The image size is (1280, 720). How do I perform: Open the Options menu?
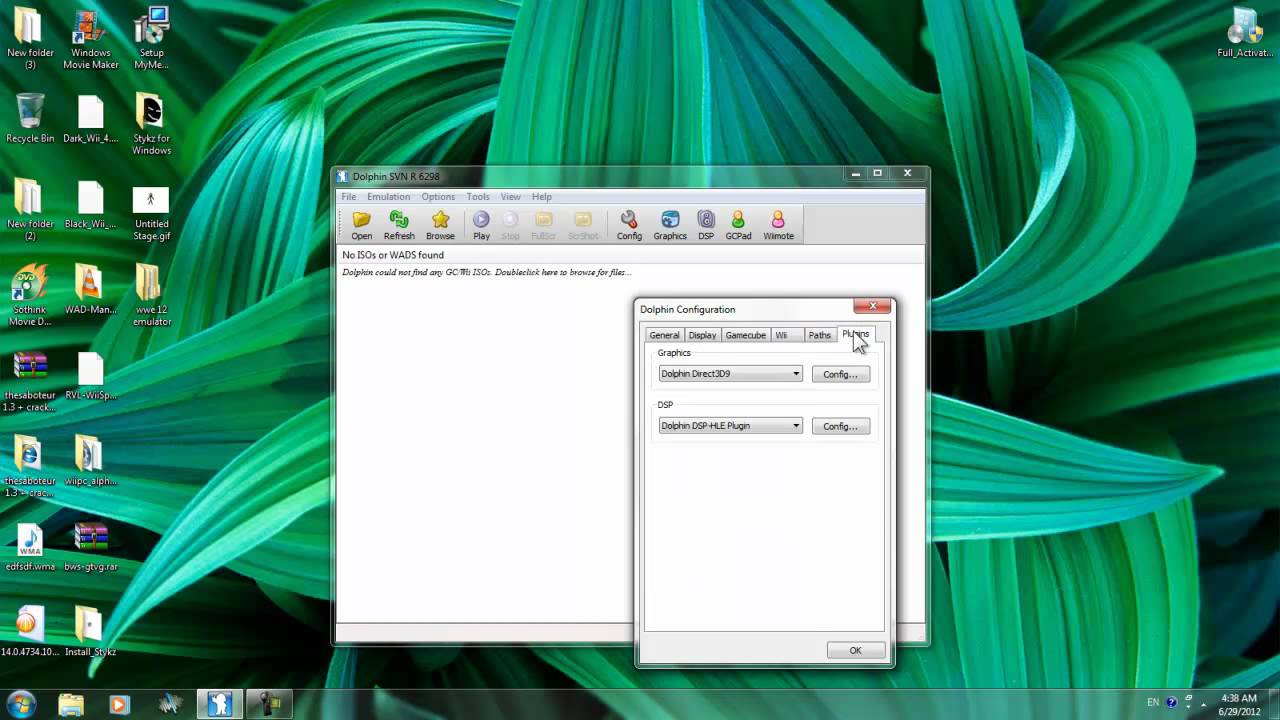click(x=438, y=197)
